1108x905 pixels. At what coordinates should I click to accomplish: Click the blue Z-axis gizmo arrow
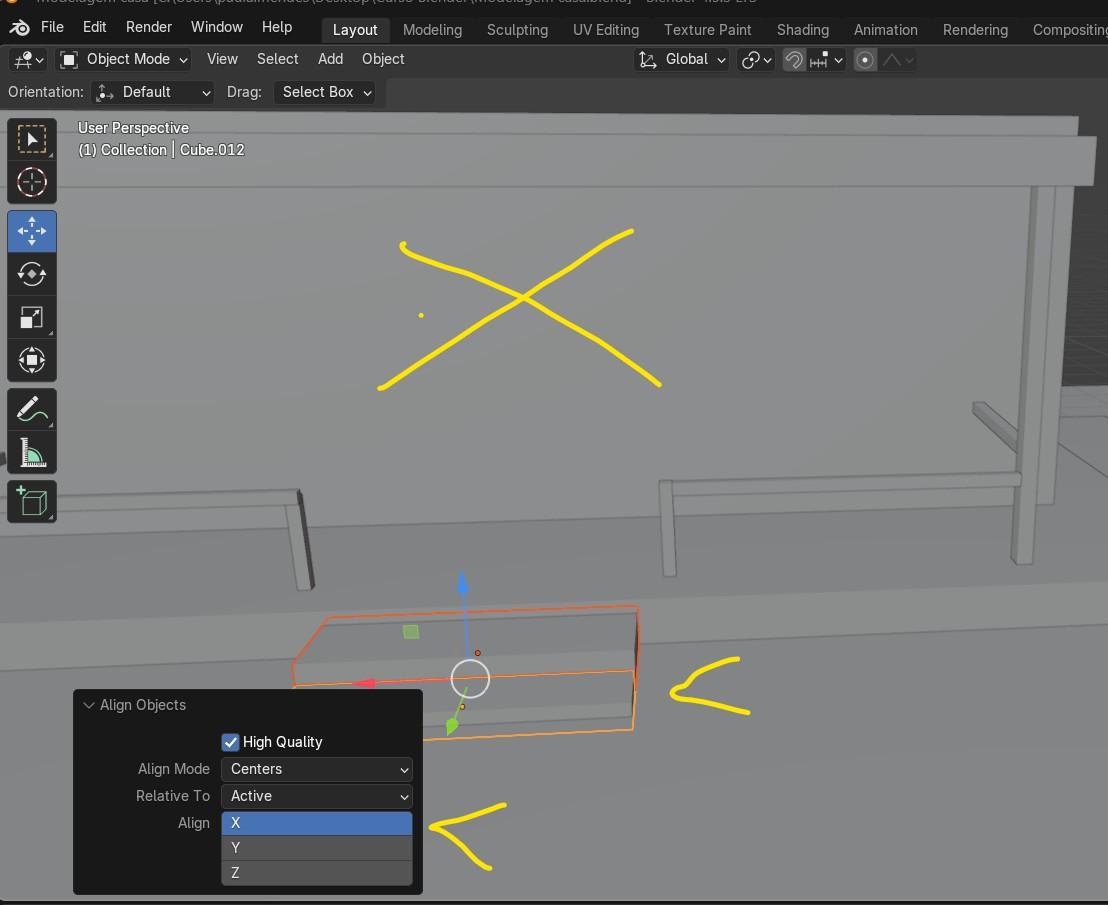tap(462, 583)
